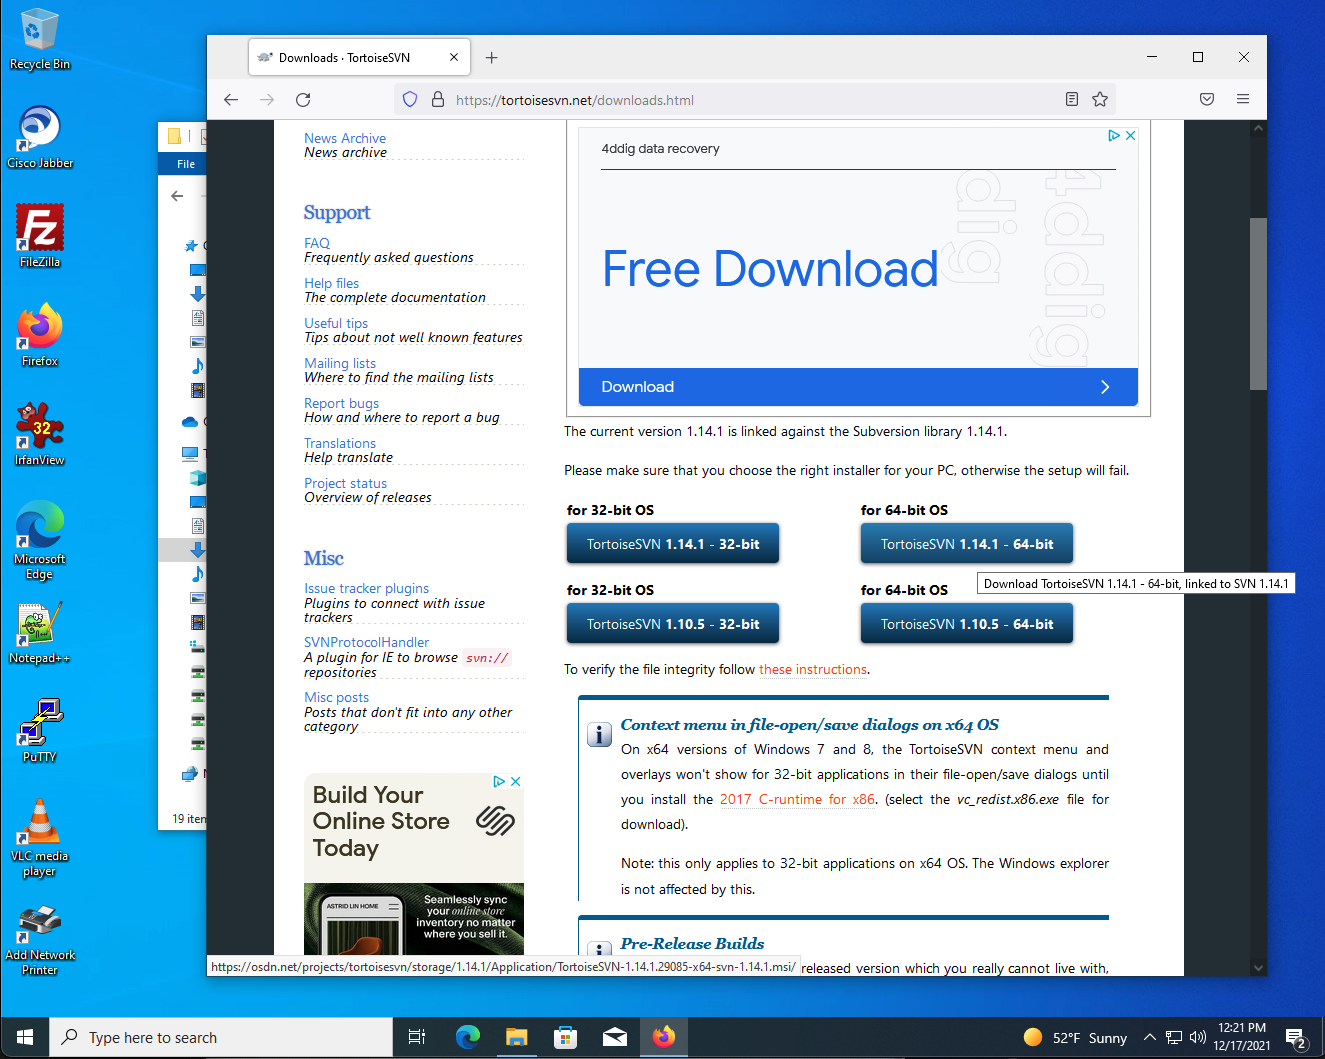Download TortoiseSVN 1.14.1 64-bit installer
The height and width of the screenshot is (1059, 1325).
[967, 544]
